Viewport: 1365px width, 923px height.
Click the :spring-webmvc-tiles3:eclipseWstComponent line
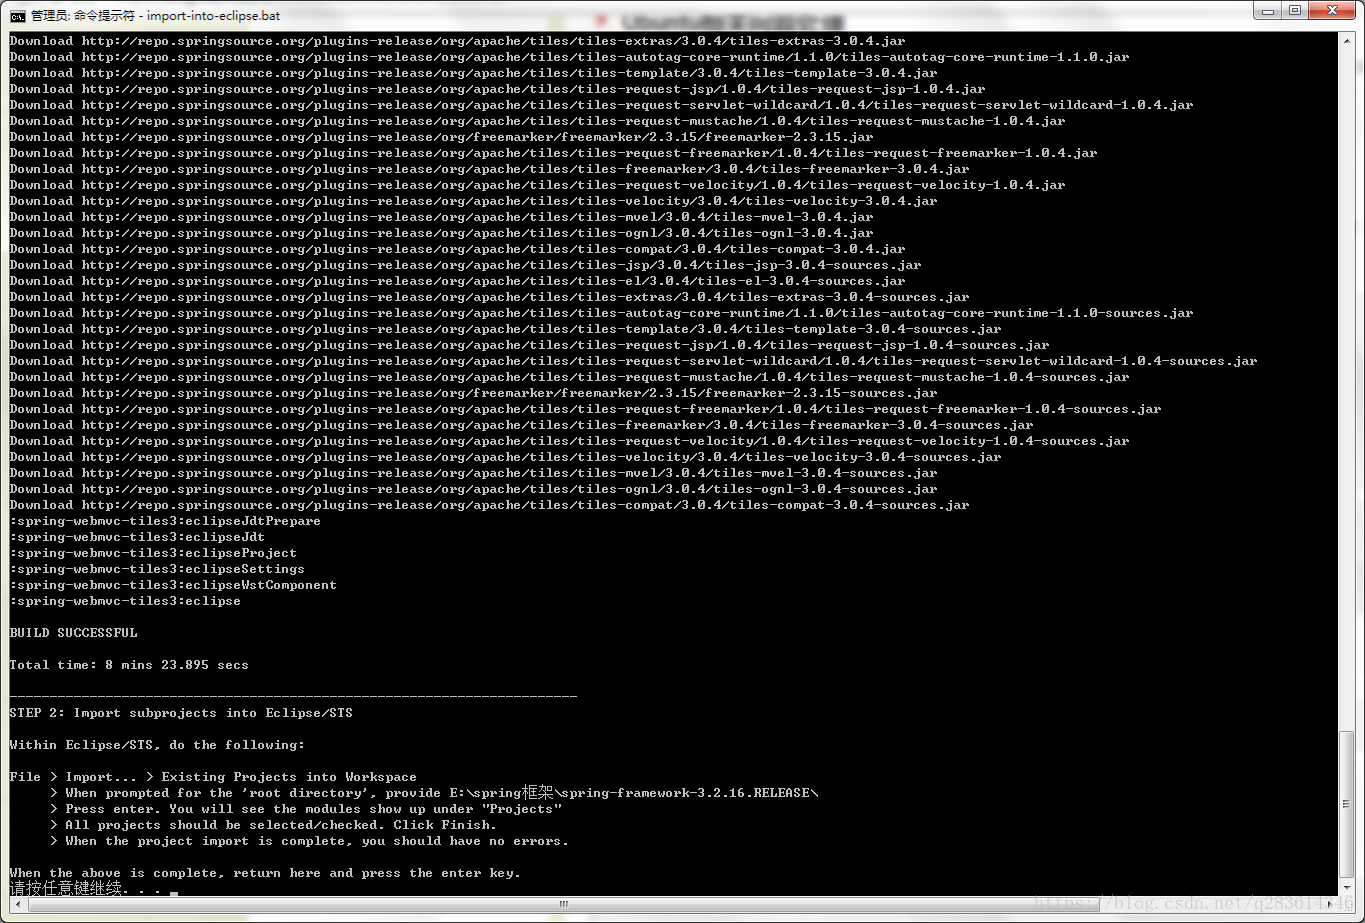(173, 585)
